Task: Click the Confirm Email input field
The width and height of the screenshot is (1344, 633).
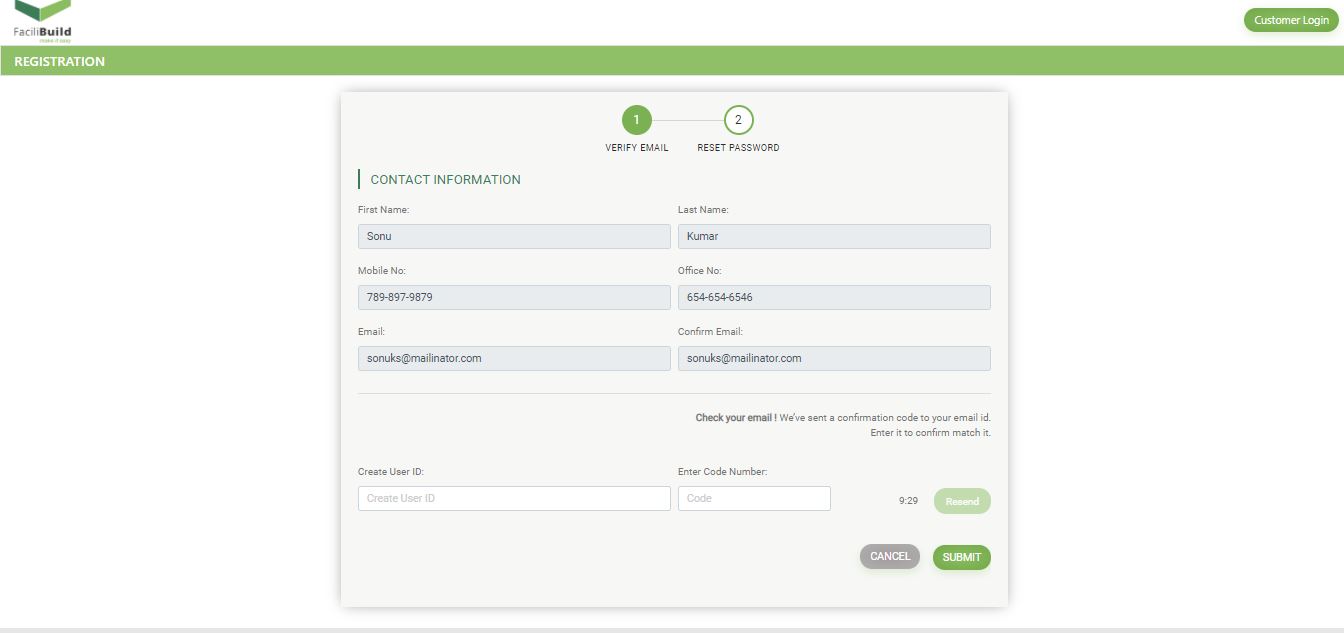Action: pos(834,359)
